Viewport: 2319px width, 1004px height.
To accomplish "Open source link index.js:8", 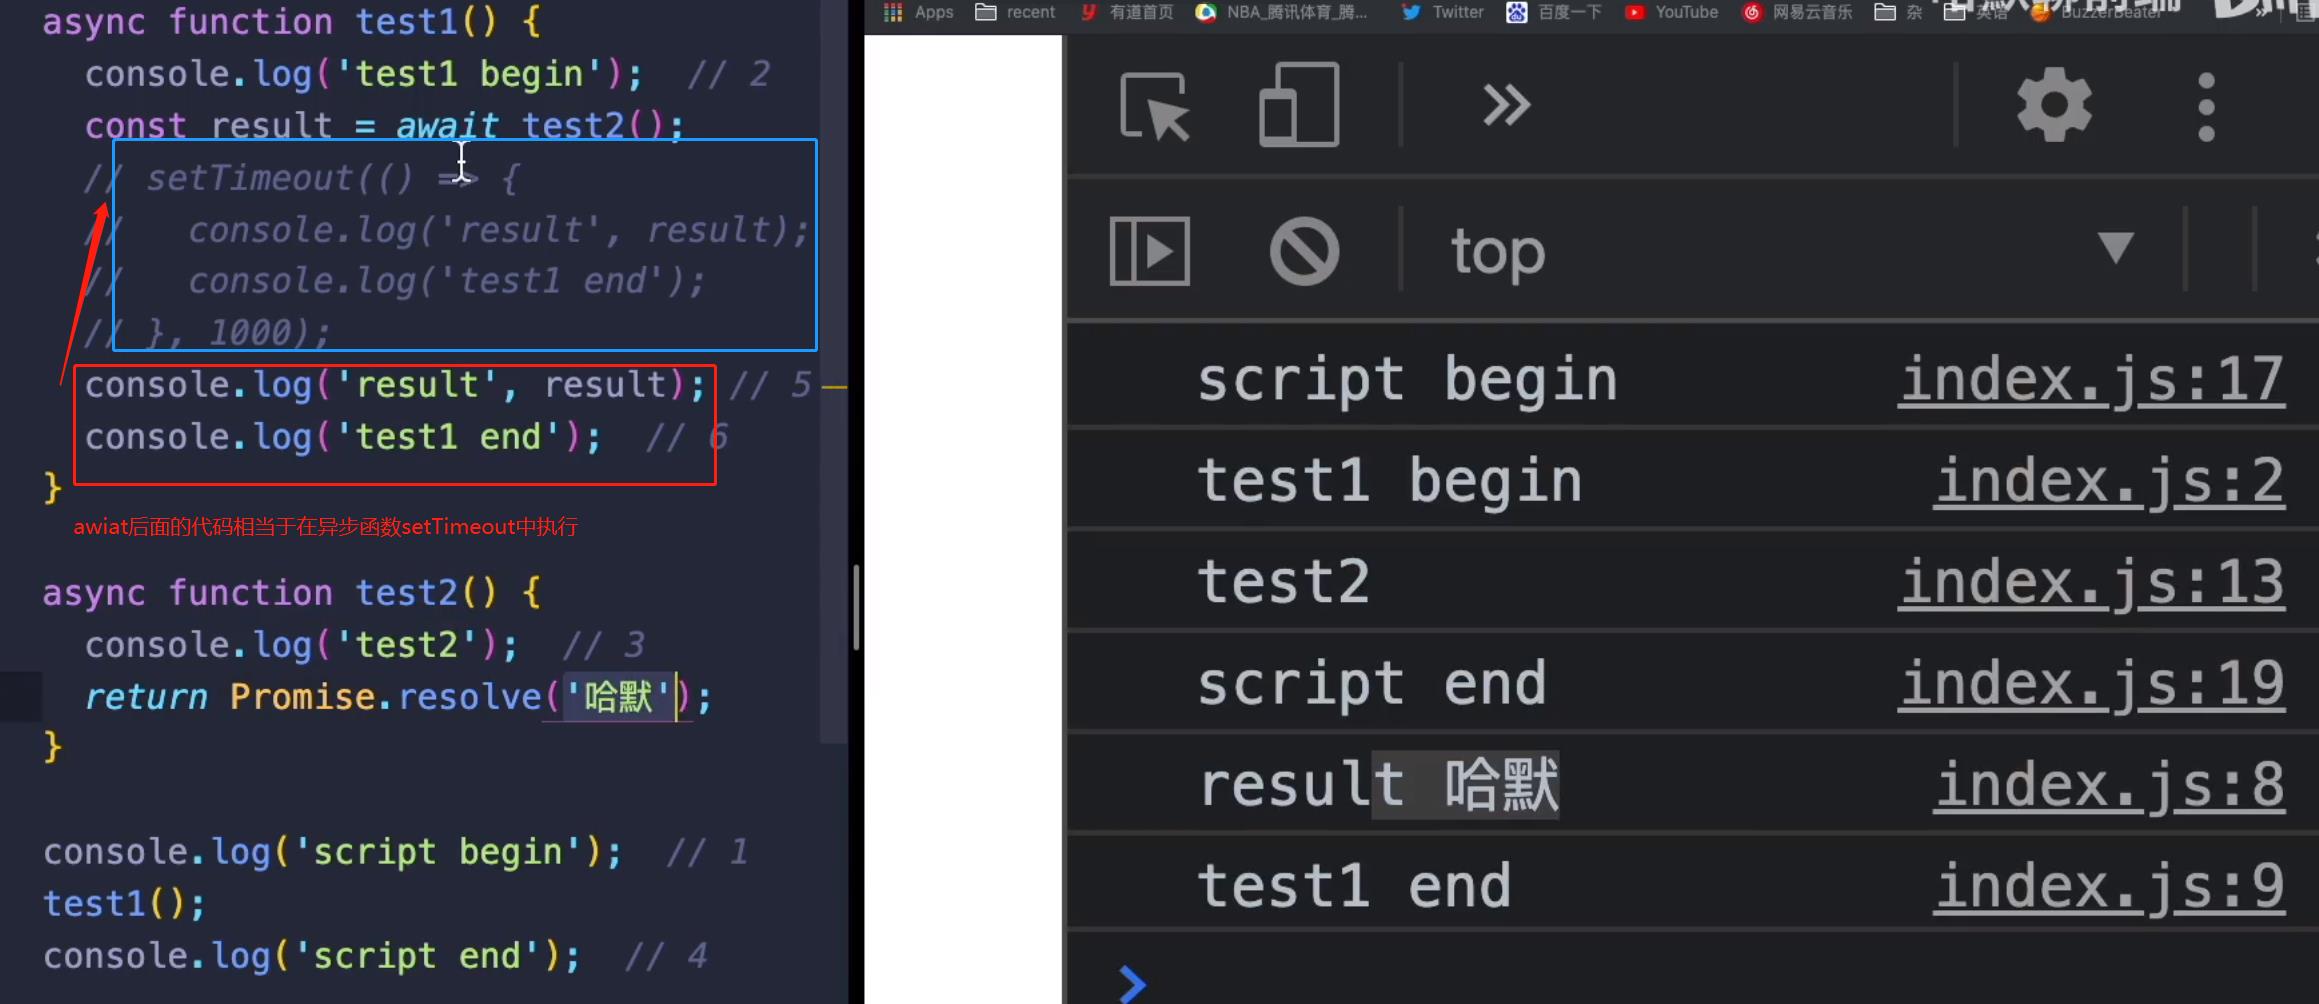I will click(x=2108, y=785).
